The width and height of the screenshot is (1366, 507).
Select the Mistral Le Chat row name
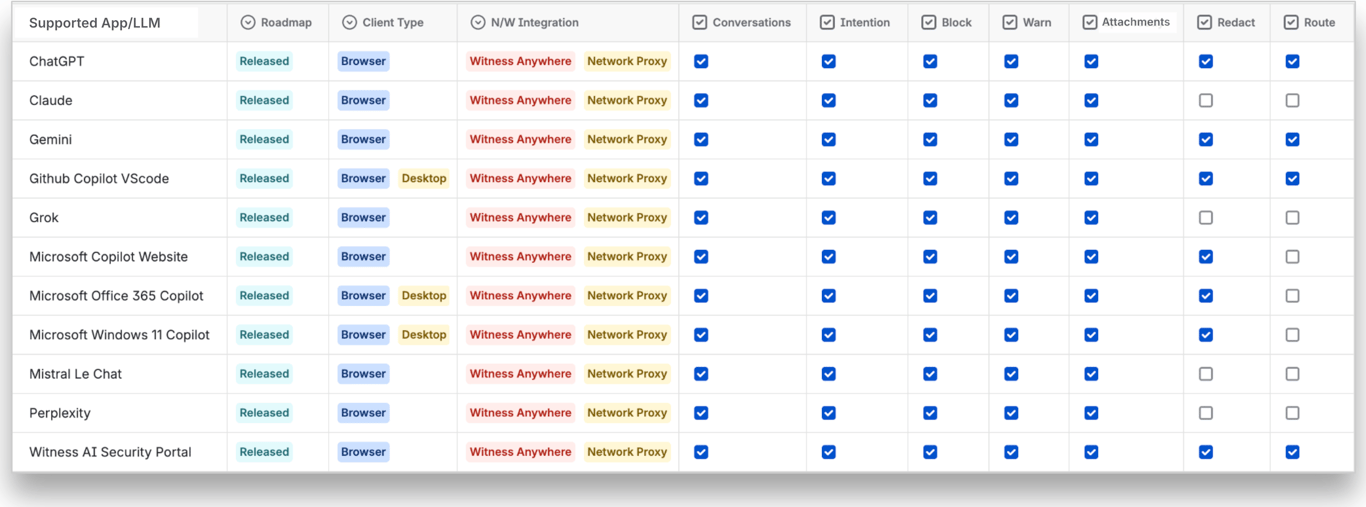(x=76, y=374)
